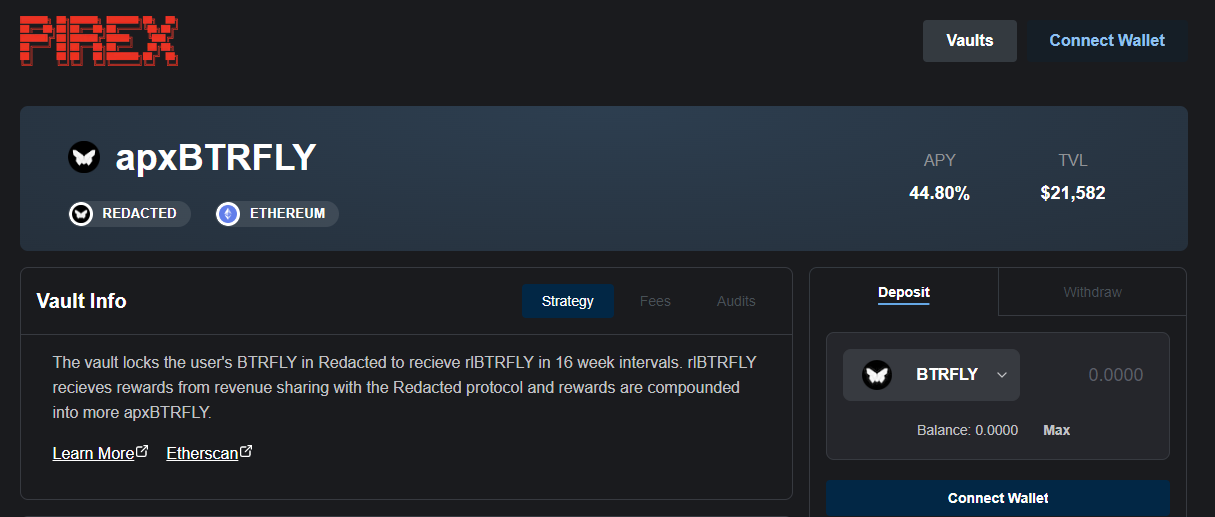The width and height of the screenshot is (1215, 517).
Task: Switch to the Strategy tab
Action: click(x=568, y=301)
